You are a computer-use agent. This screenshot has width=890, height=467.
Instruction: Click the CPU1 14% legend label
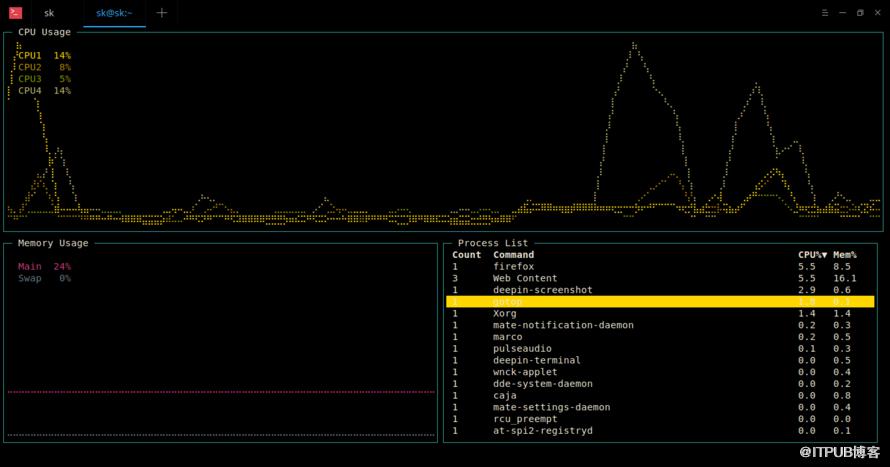[44, 56]
